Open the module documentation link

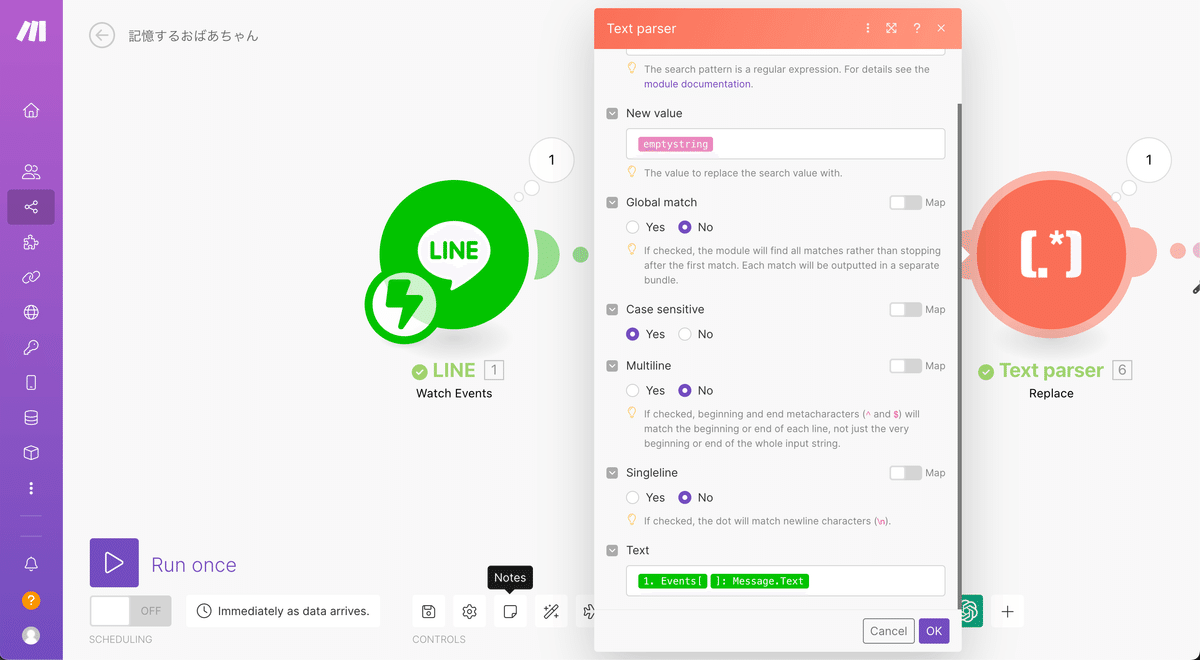pos(697,84)
